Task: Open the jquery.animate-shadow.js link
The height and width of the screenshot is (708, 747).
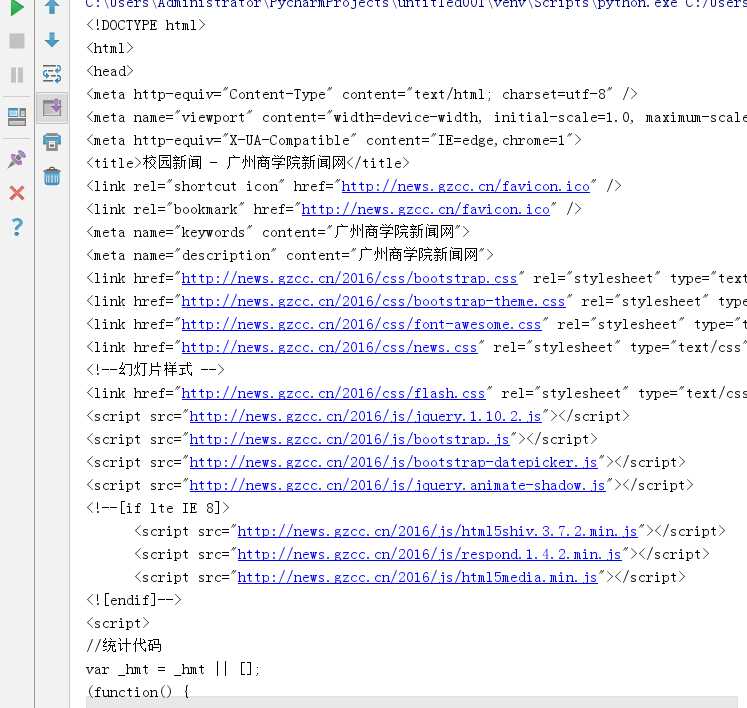Action: [x=397, y=485]
